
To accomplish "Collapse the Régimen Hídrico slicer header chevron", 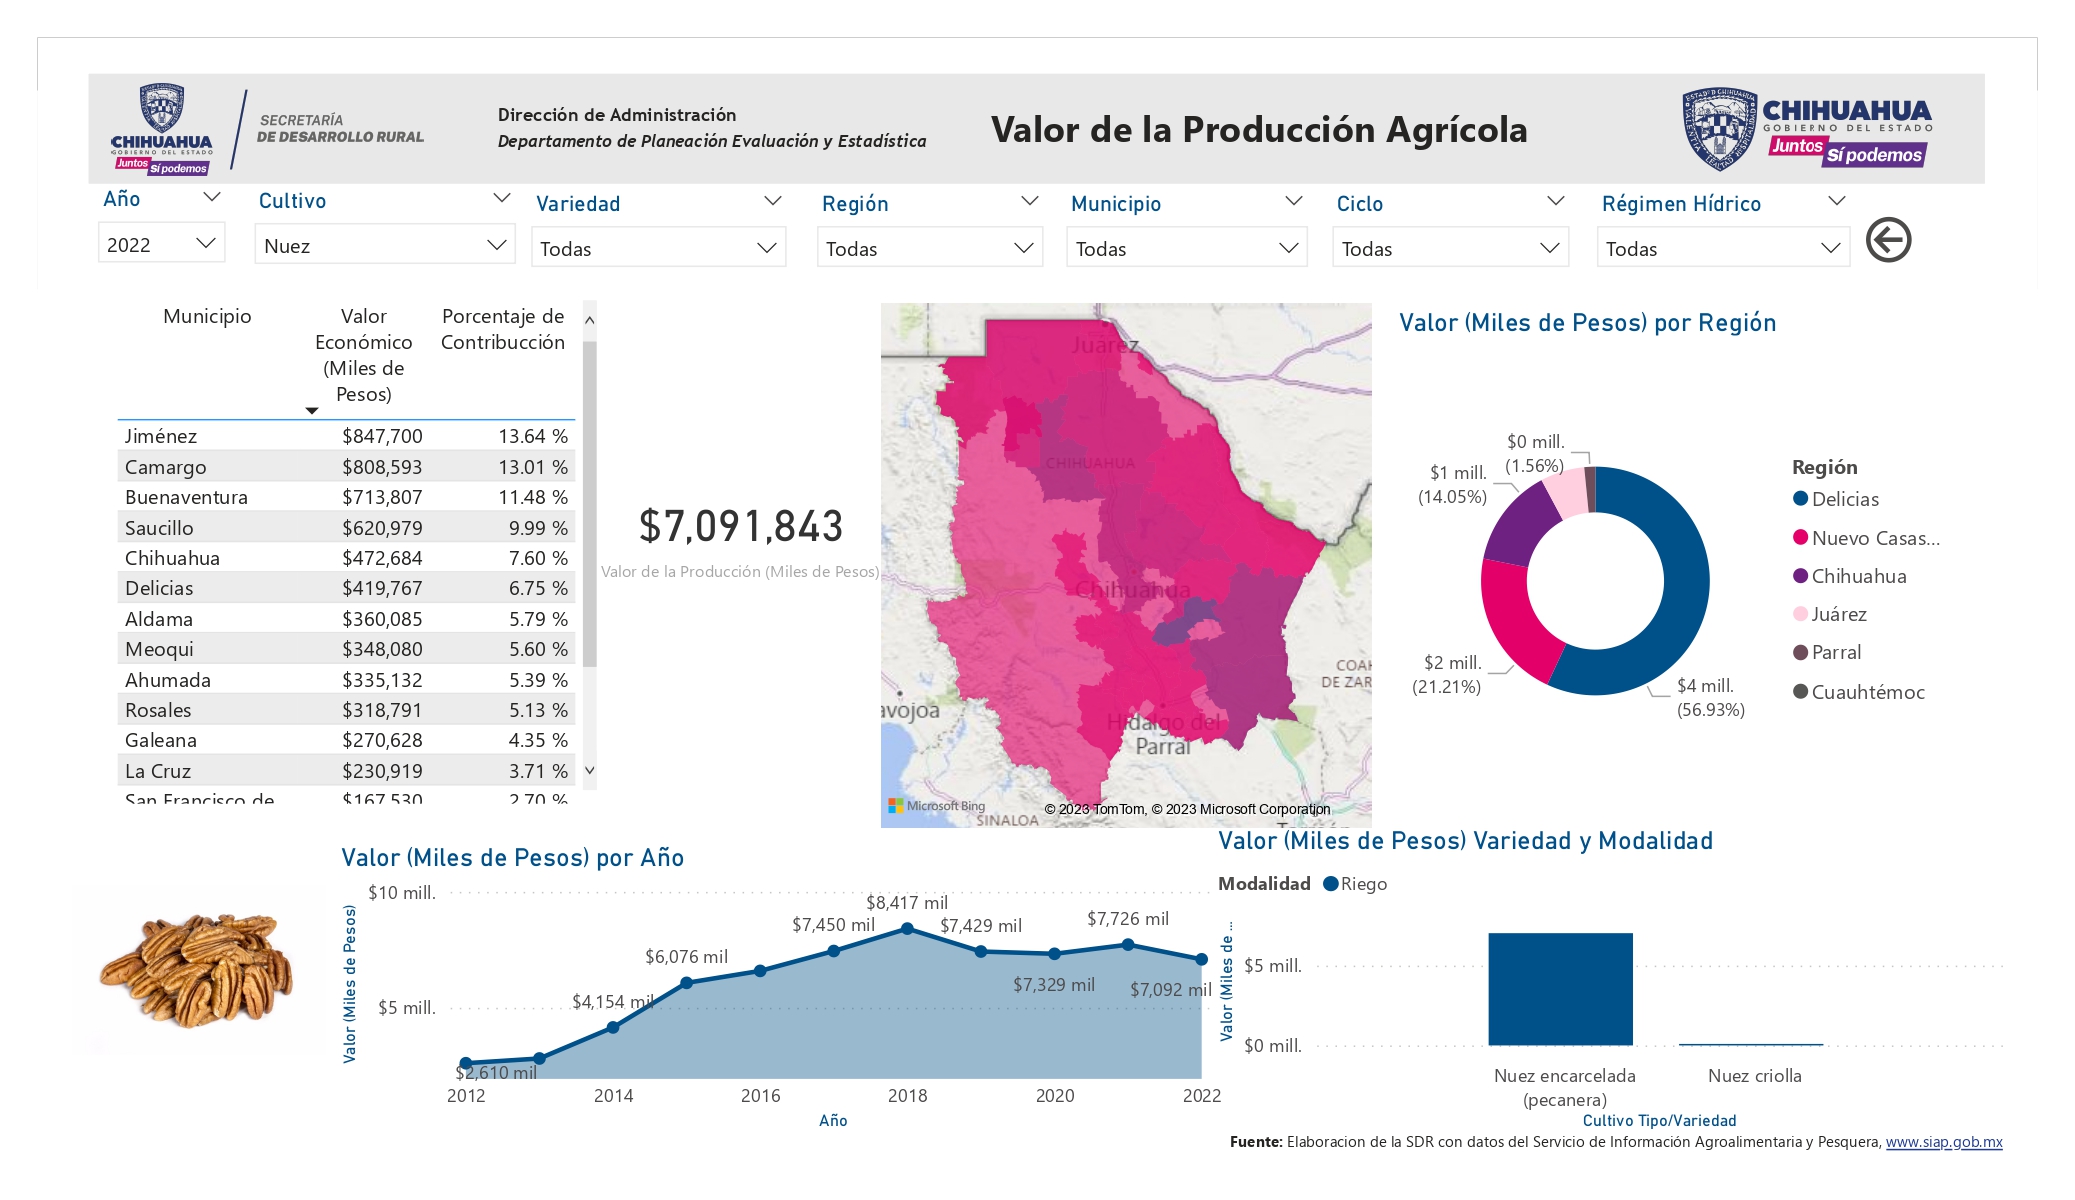I will point(1836,201).
